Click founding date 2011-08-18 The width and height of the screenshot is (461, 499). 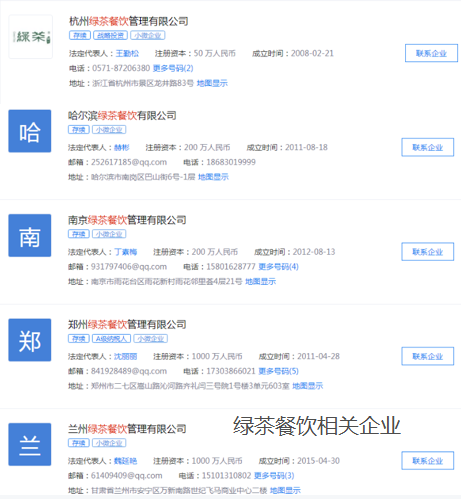click(x=306, y=147)
